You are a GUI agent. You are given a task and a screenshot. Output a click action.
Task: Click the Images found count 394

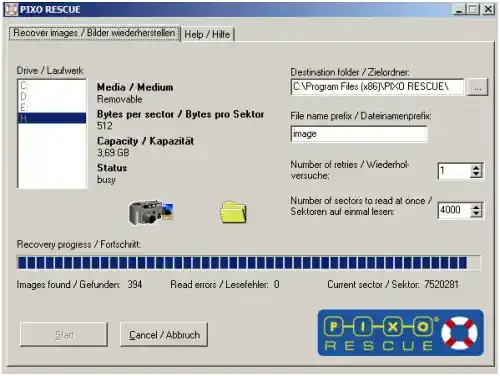(135, 284)
